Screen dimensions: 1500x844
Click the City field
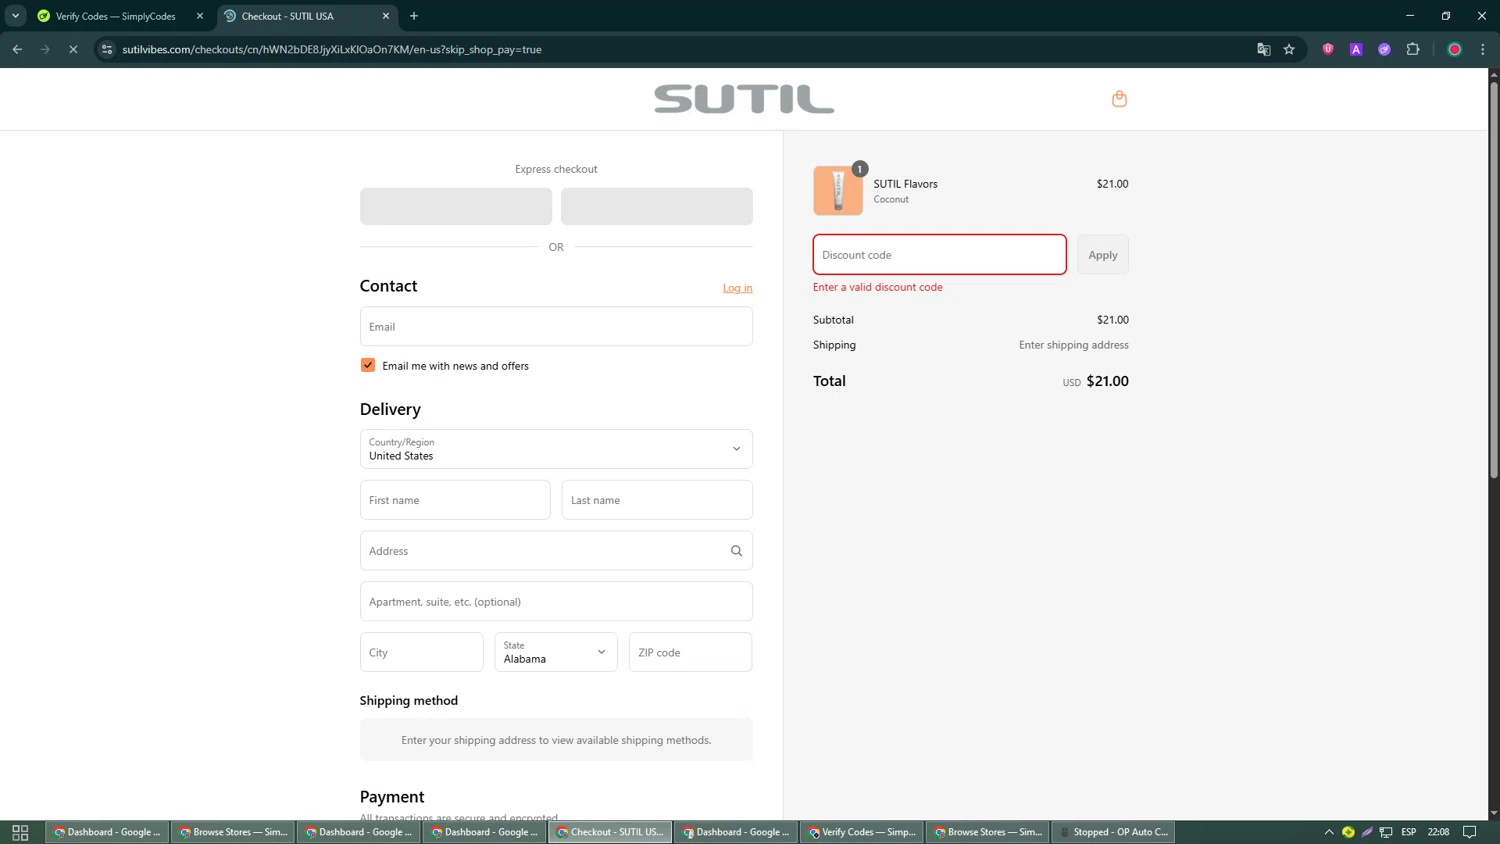[x=421, y=652]
